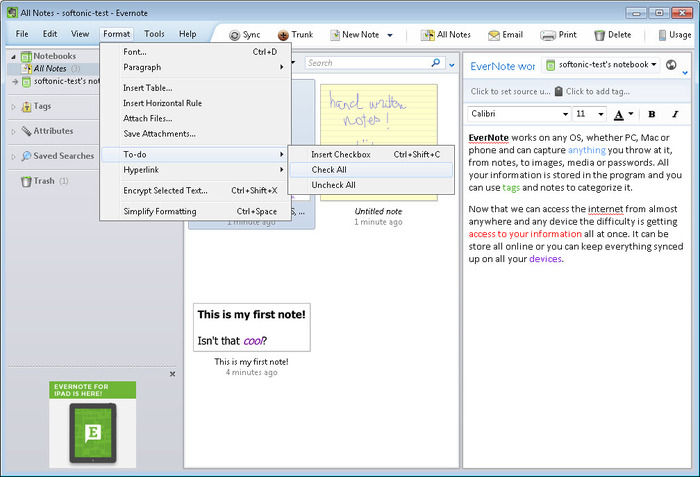Open the Tools menu
The width and height of the screenshot is (700, 477).
click(x=154, y=34)
